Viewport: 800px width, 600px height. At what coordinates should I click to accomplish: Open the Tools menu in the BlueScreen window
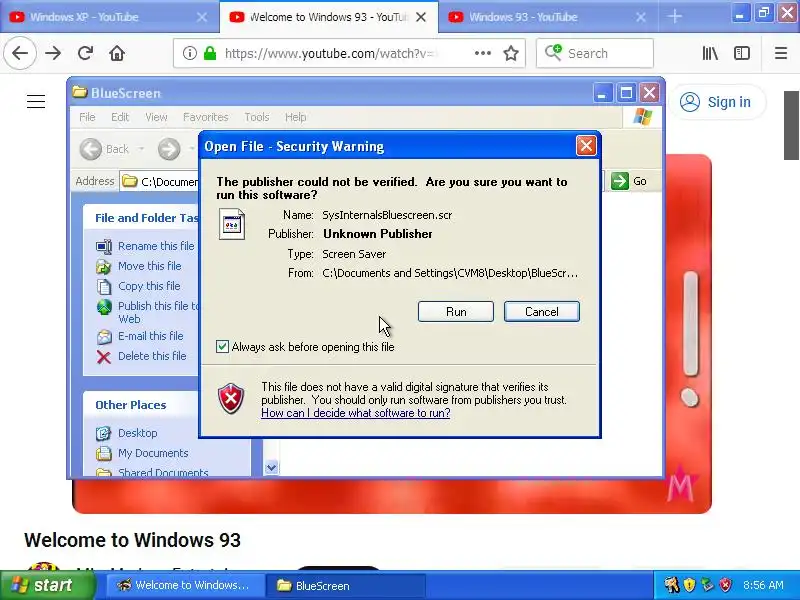[x=257, y=117]
